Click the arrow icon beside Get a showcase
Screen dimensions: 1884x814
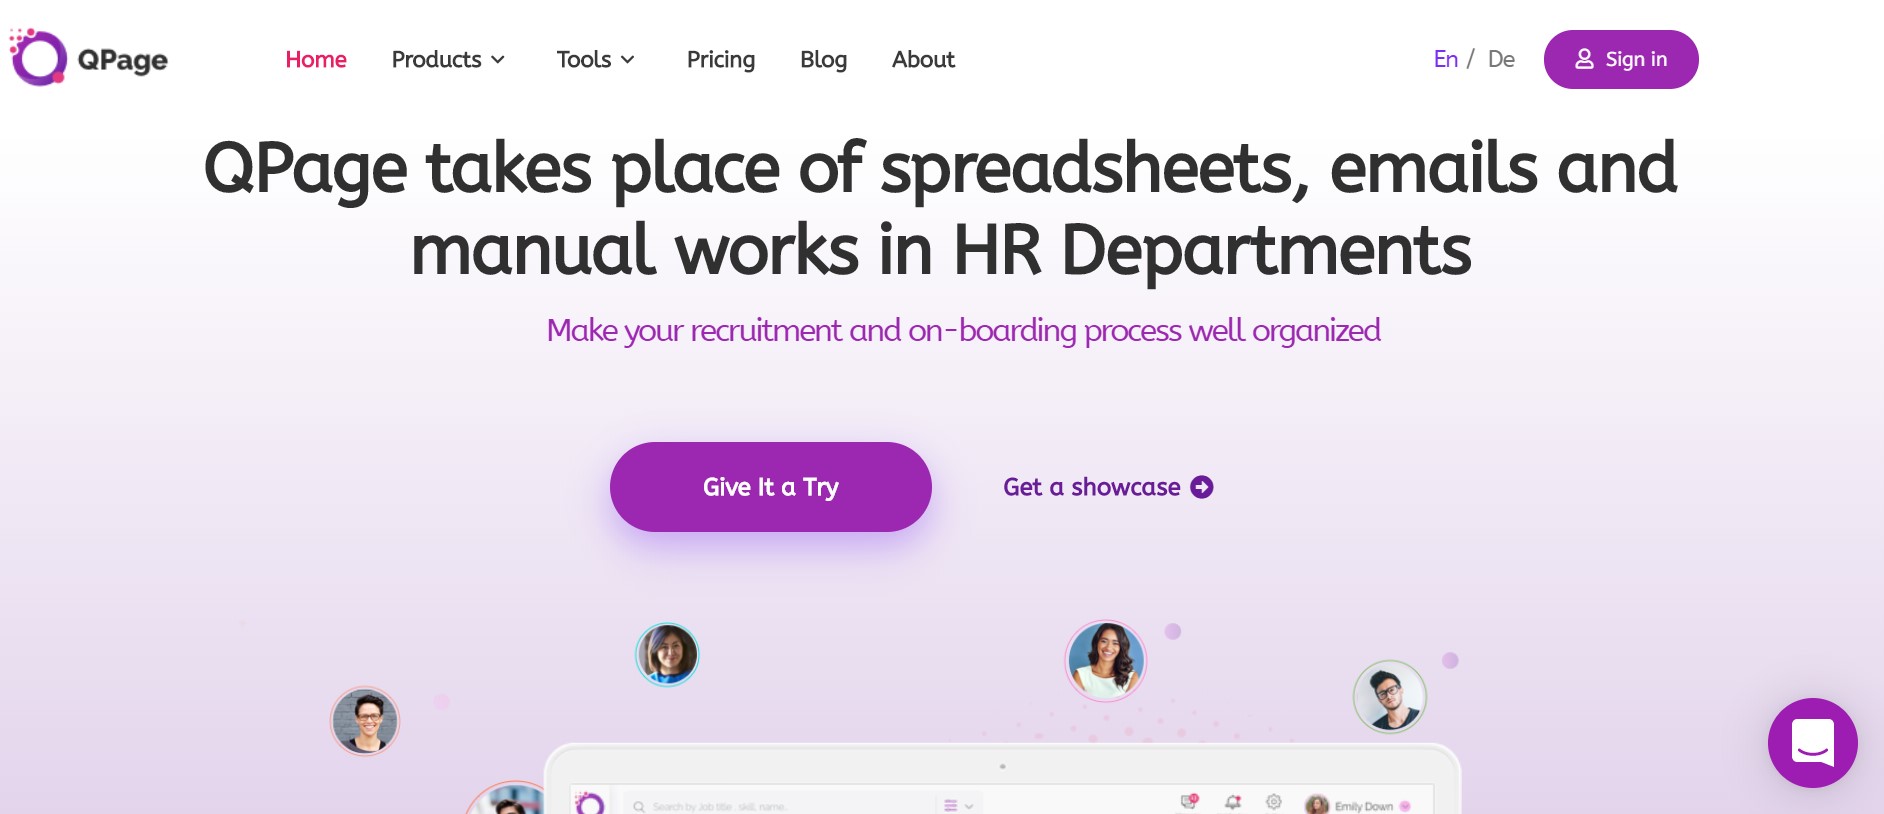tap(1202, 487)
